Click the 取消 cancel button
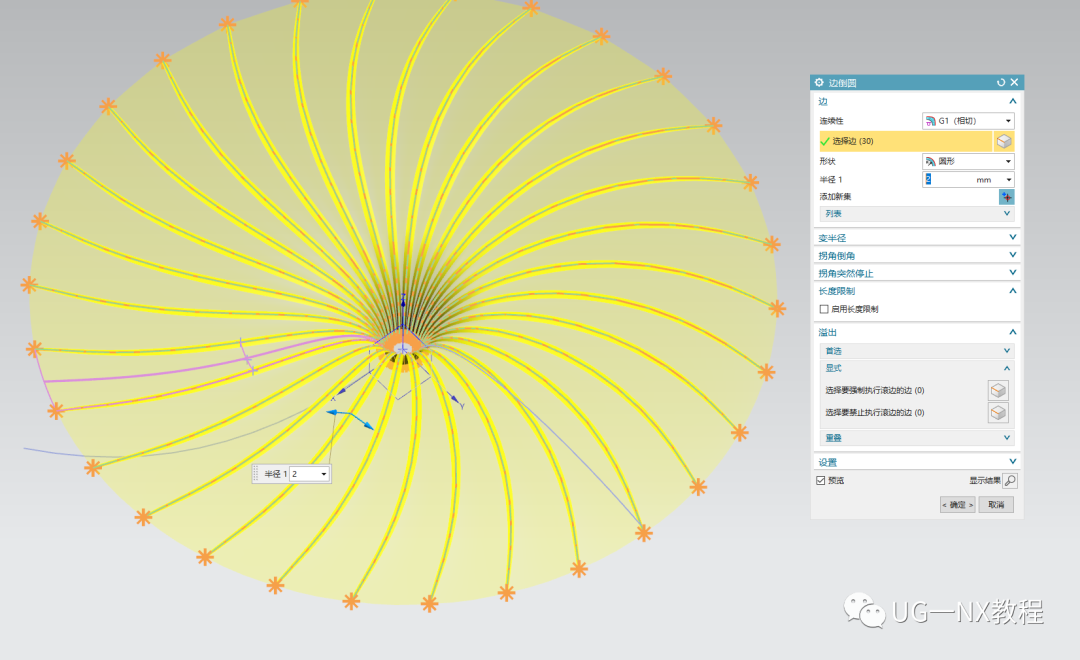Screen dimensions: 1080x660 click(996, 505)
